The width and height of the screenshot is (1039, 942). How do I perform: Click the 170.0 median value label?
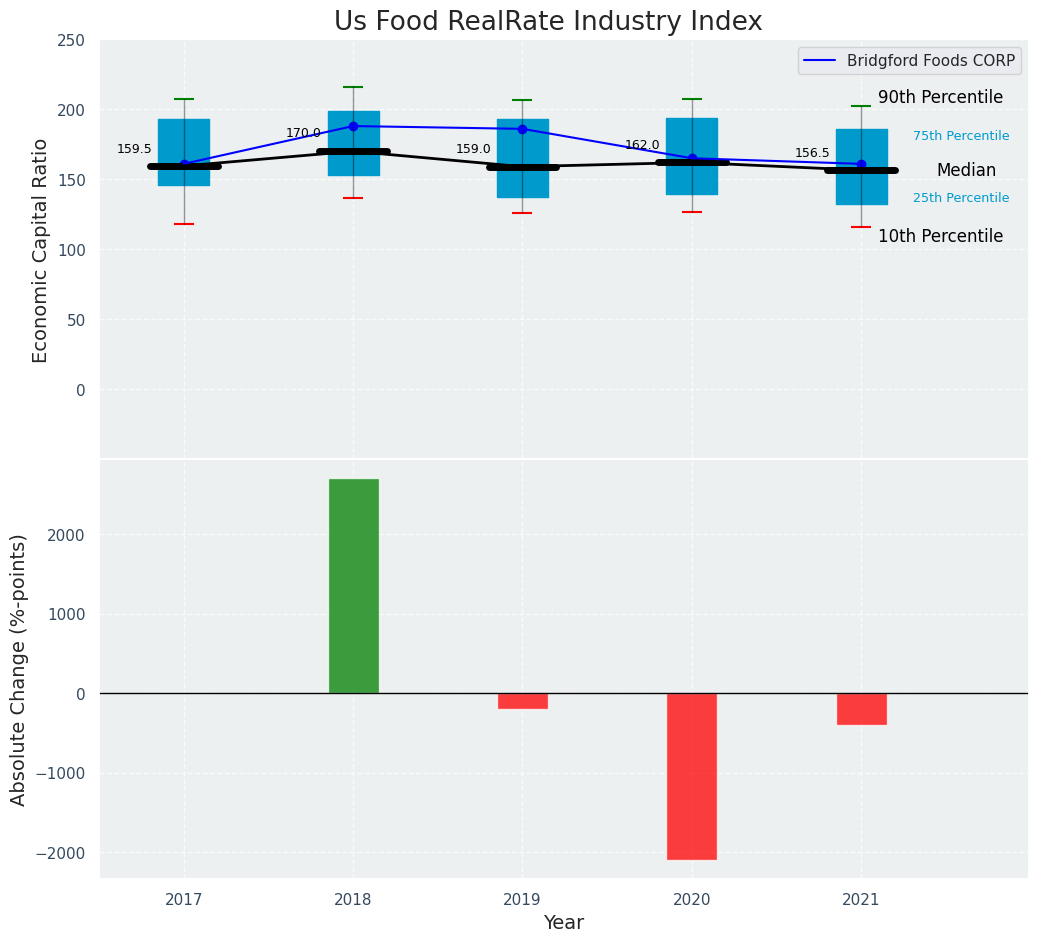pos(303,134)
